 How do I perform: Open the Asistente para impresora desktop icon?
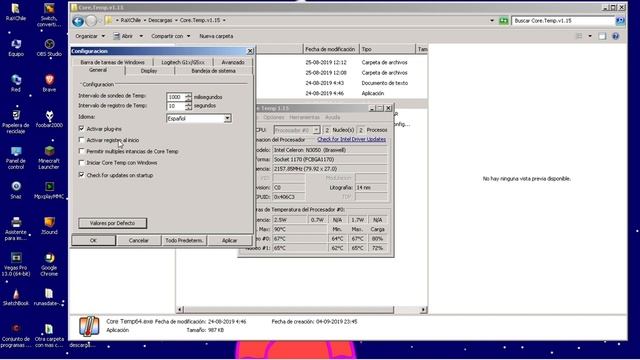[16, 229]
